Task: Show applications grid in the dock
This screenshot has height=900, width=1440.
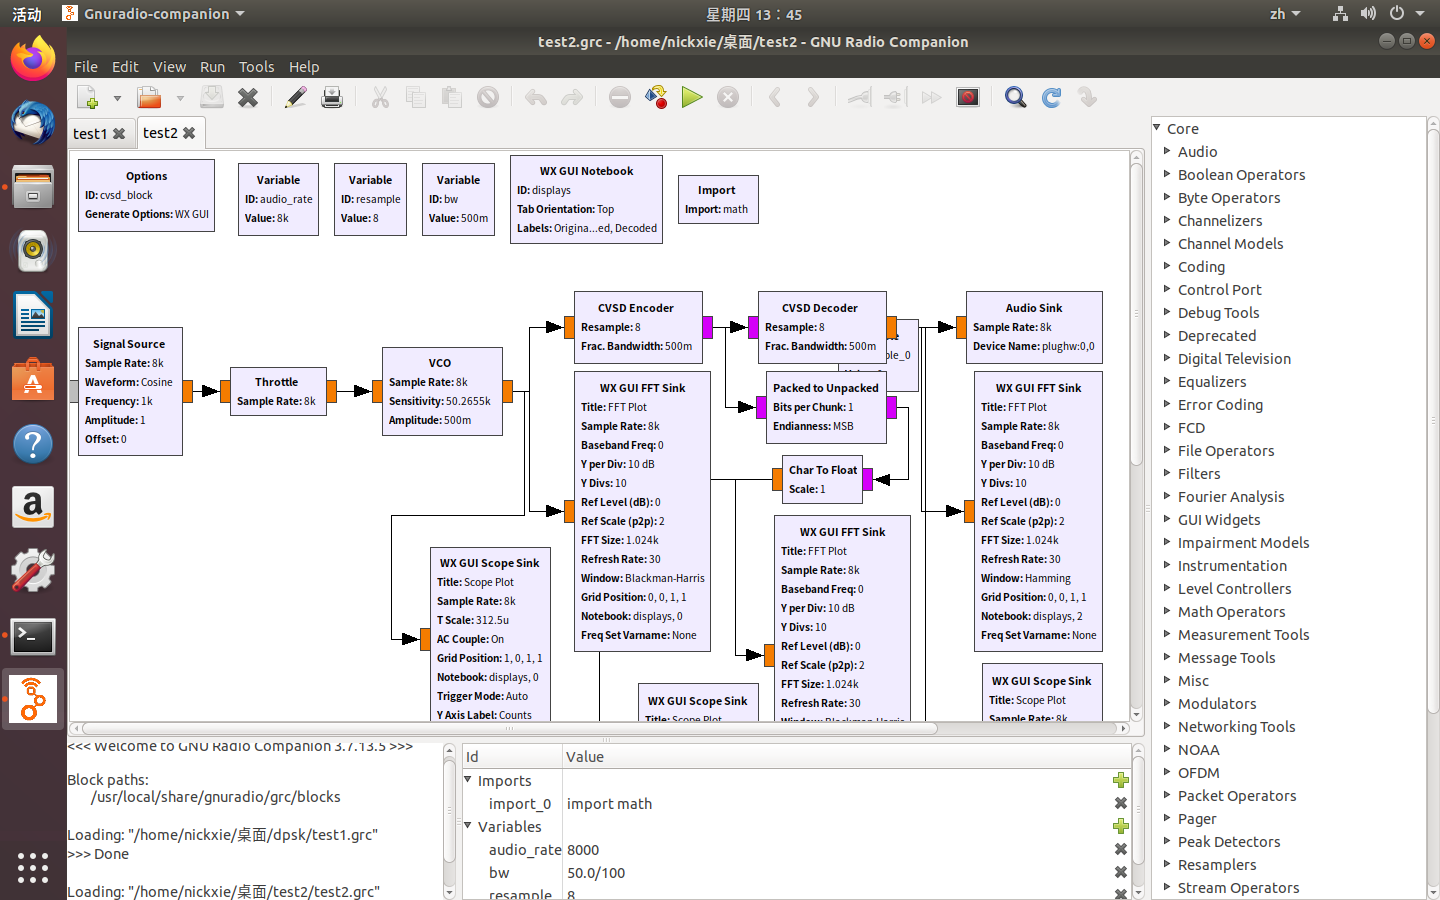Action: click(33, 867)
